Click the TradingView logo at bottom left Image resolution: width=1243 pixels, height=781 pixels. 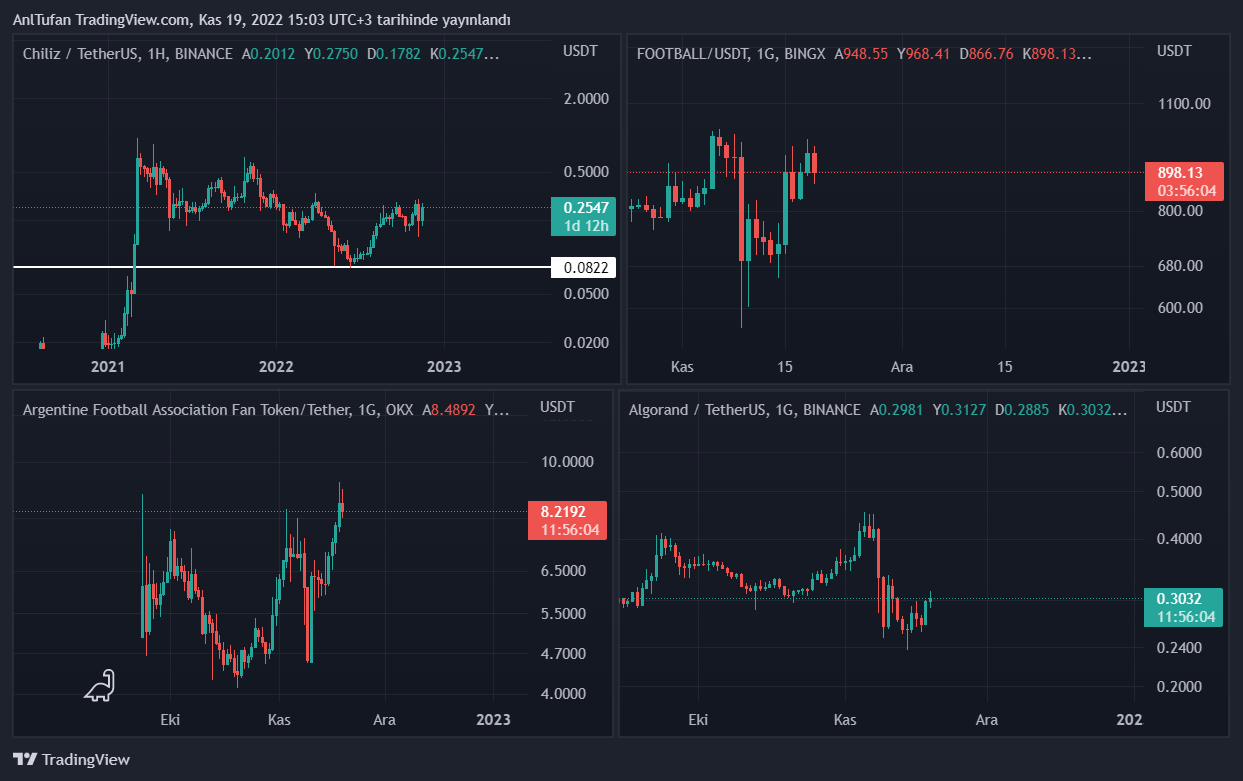pyautogui.click(x=71, y=760)
